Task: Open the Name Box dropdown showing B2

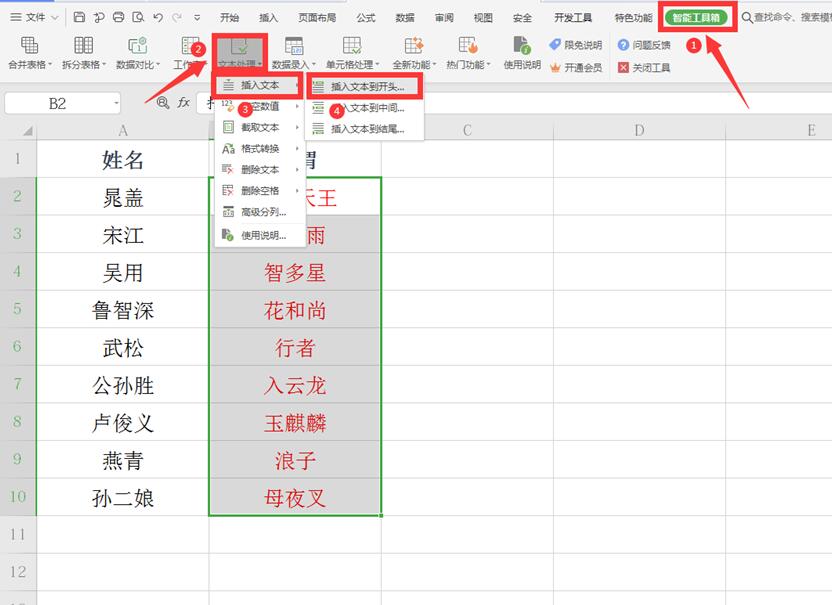Action: point(116,103)
